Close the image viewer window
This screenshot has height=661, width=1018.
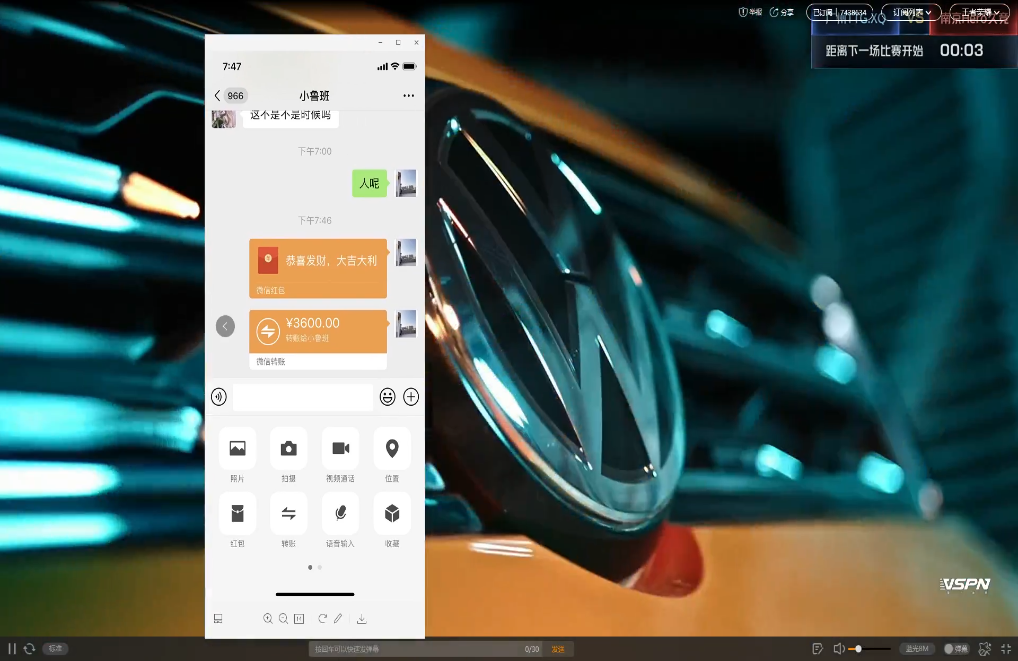click(x=416, y=42)
